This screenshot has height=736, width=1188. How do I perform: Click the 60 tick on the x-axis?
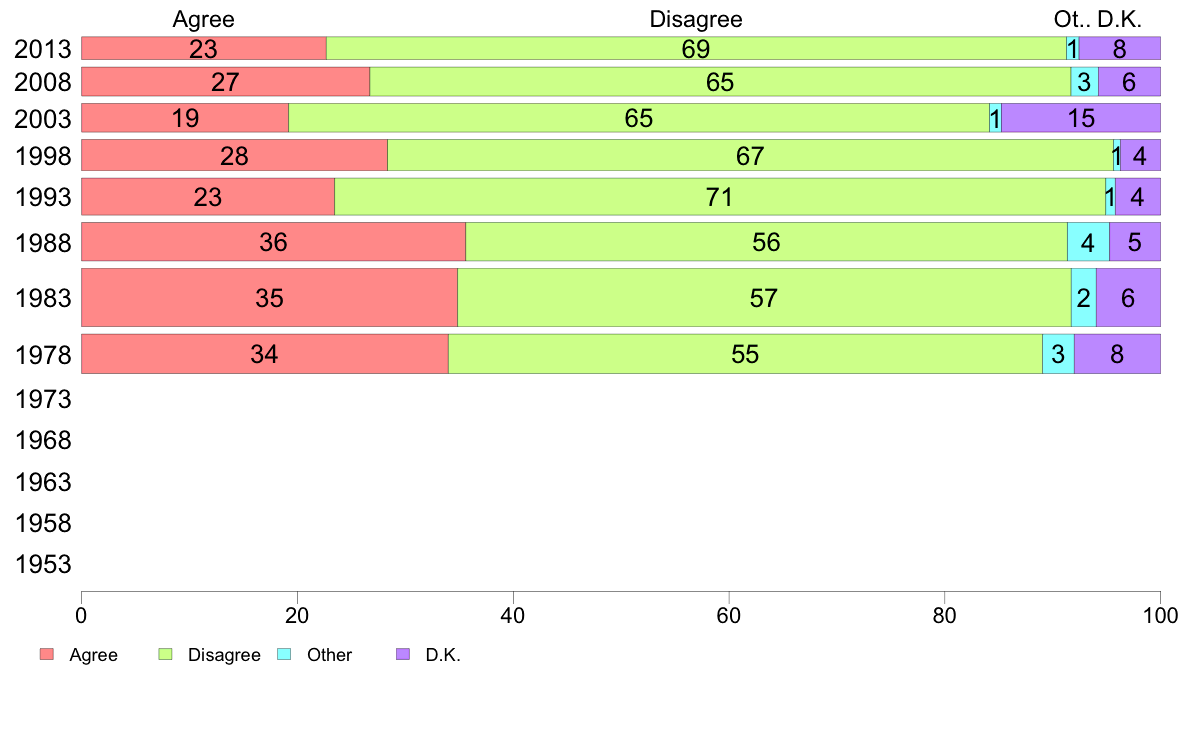[729, 609]
